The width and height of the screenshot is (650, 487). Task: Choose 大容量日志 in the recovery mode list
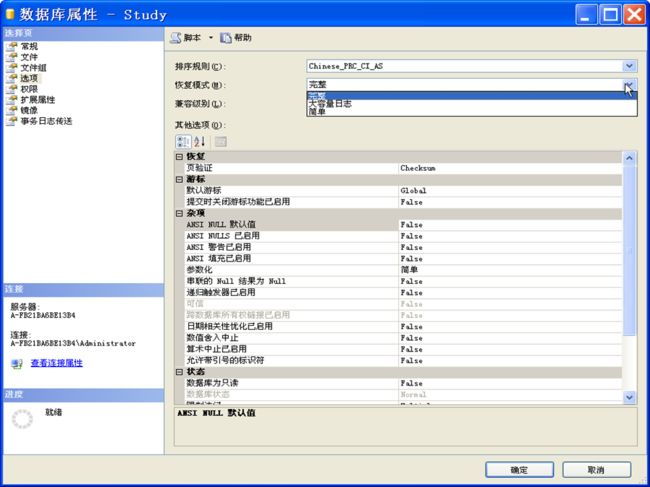pos(472,104)
